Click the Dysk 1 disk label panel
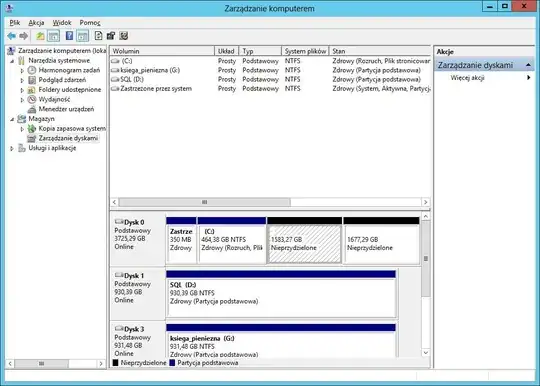 coord(137,293)
